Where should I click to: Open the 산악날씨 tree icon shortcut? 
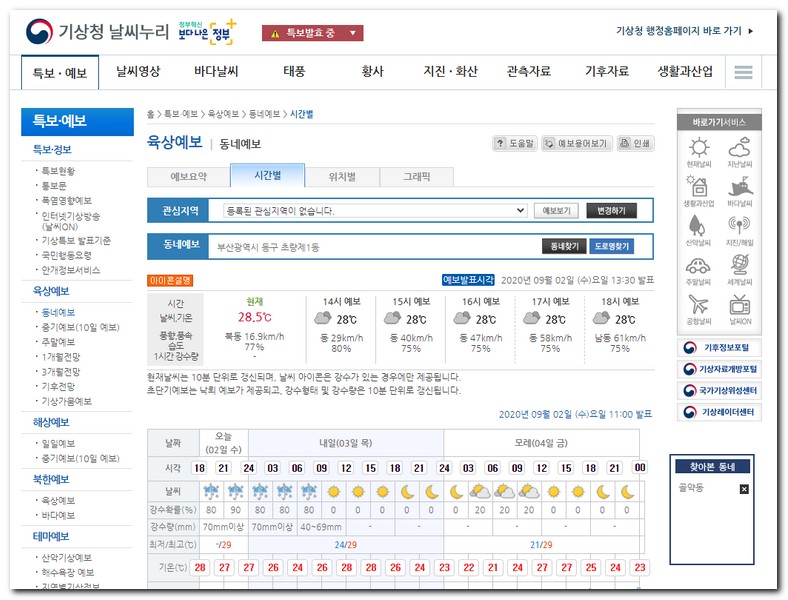pos(699,231)
